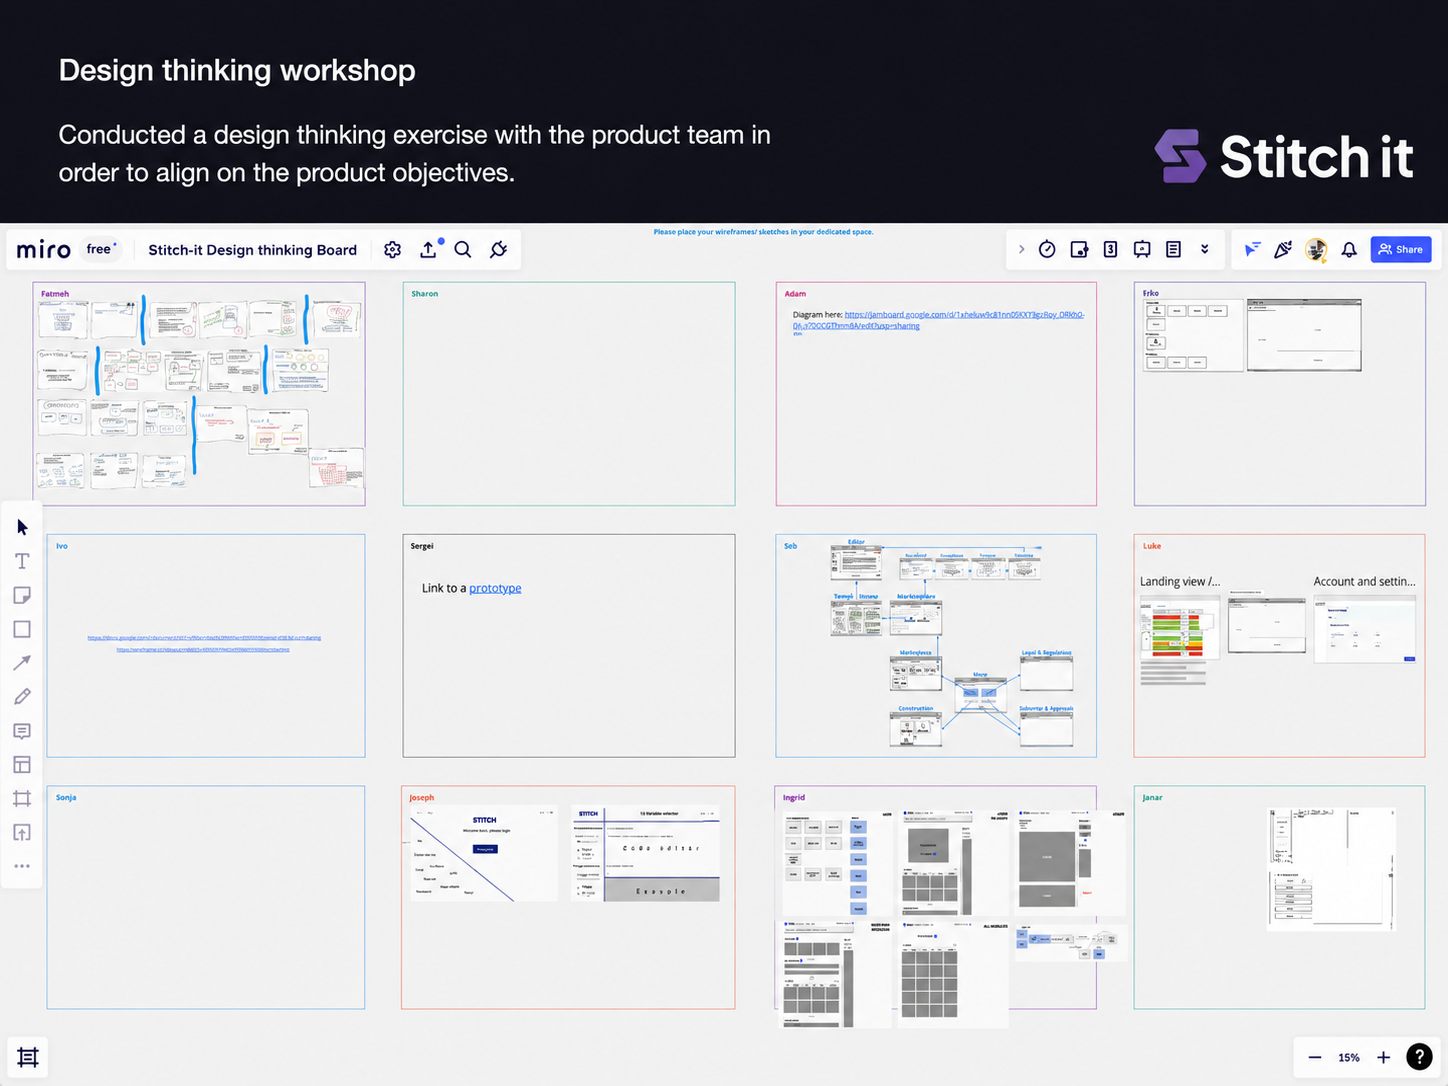Open the prototype link in Sergei frame

click(495, 588)
